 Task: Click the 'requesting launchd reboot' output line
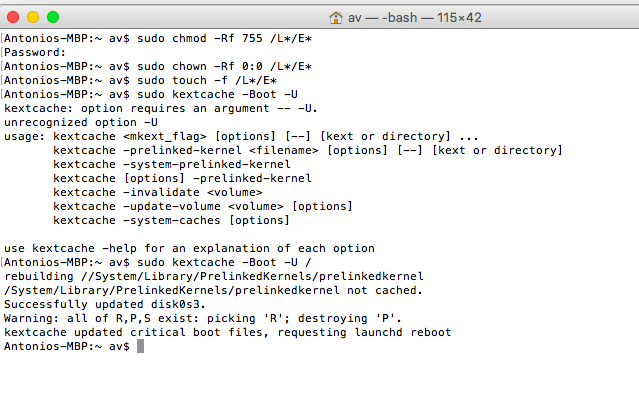pos(227,332)
